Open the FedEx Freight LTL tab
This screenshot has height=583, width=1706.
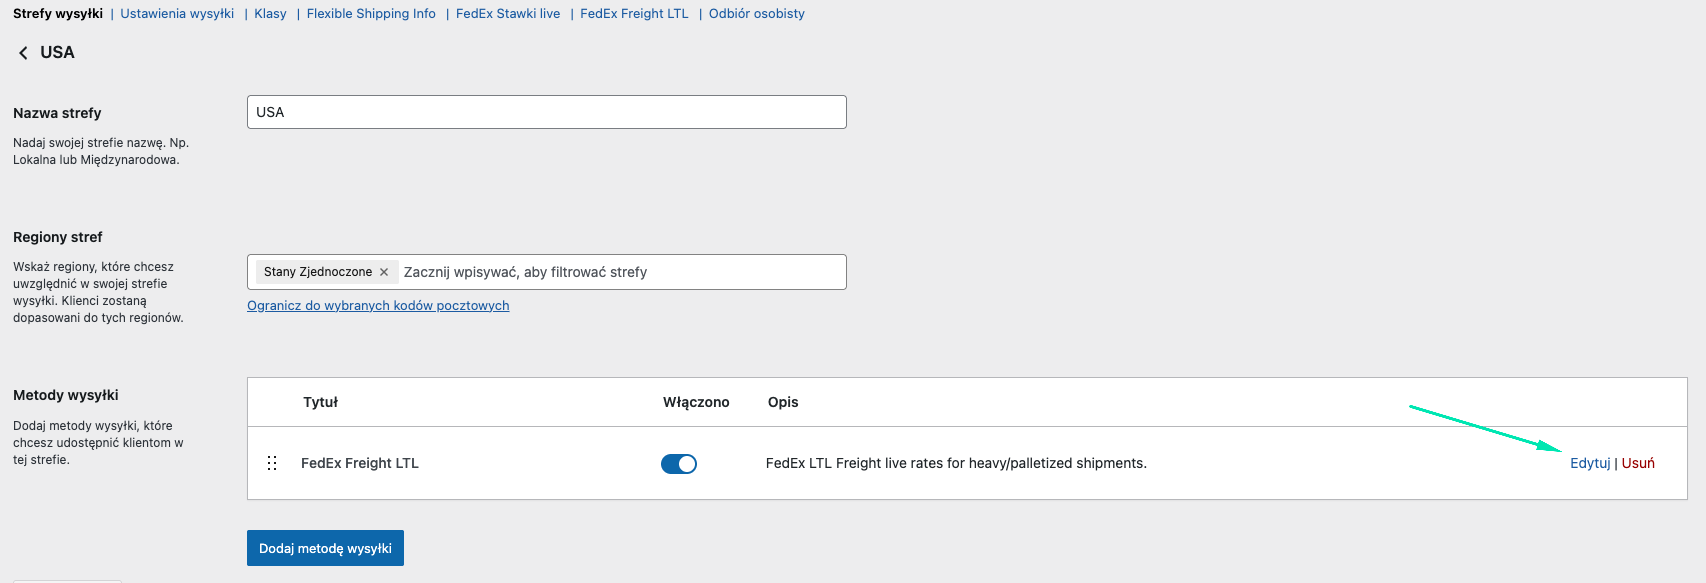coord(634,14)
